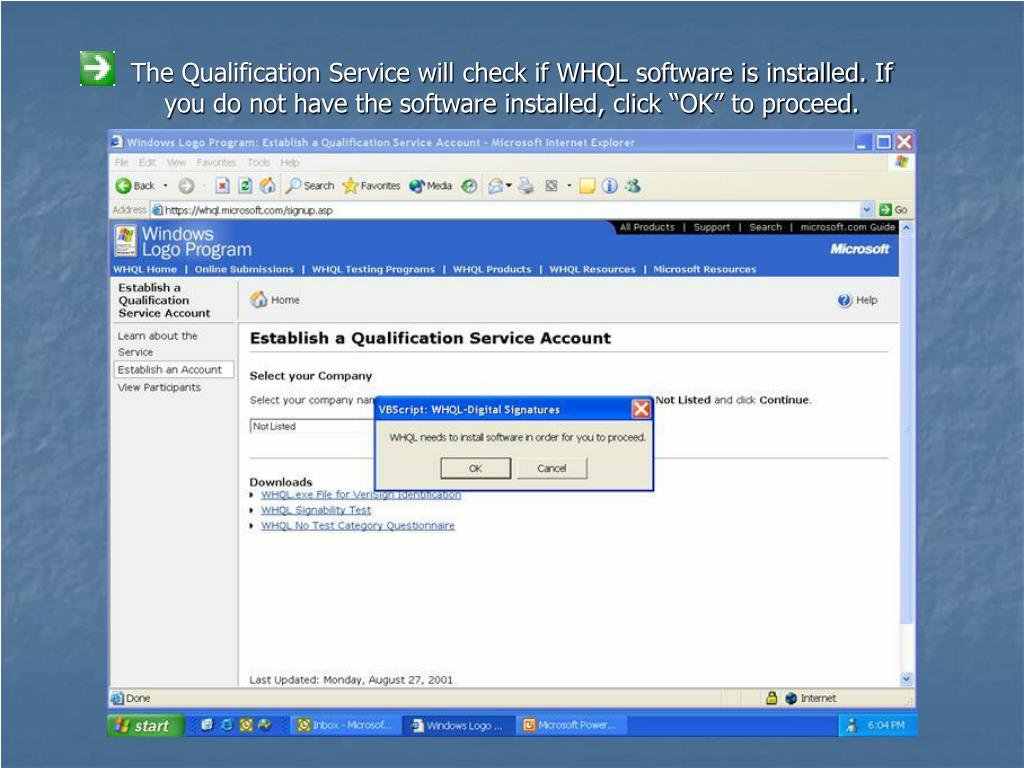This screenshot has width=1024, height=768.
Task: Select View Participants in sidebar
Action: click(x=159, y=387)
